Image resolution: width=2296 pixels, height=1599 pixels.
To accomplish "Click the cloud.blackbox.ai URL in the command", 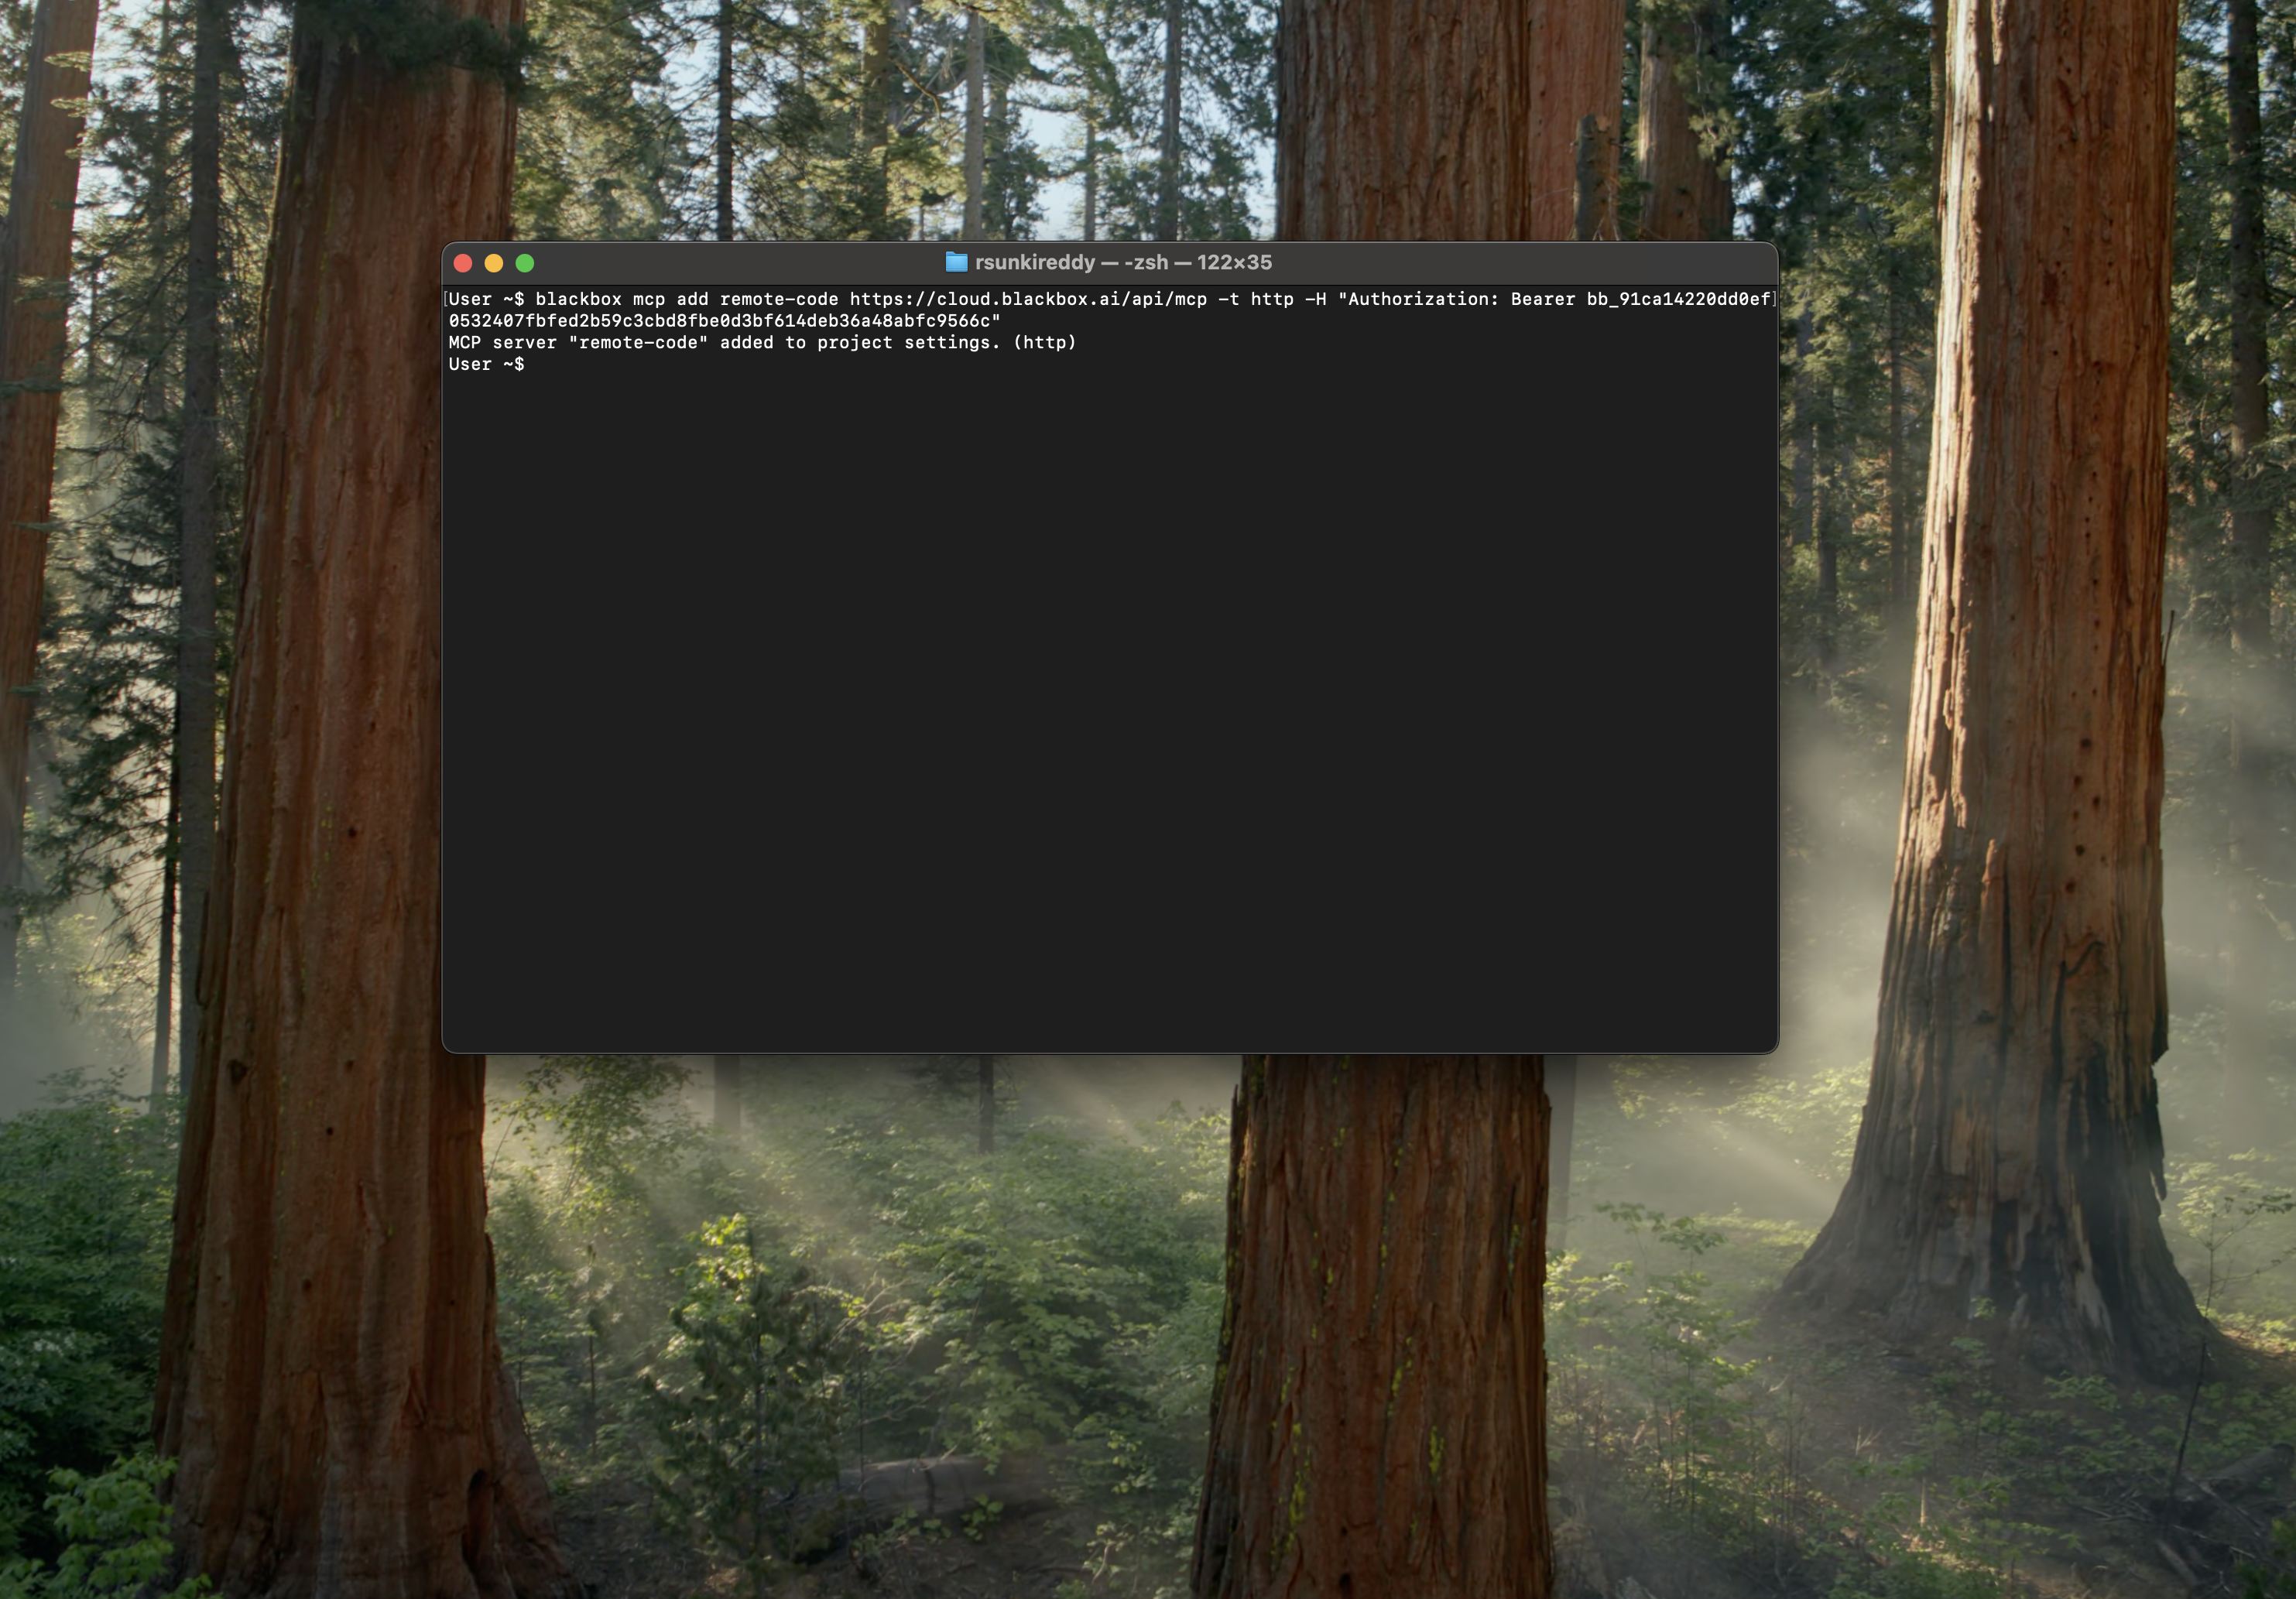I will click(1028, 299).
